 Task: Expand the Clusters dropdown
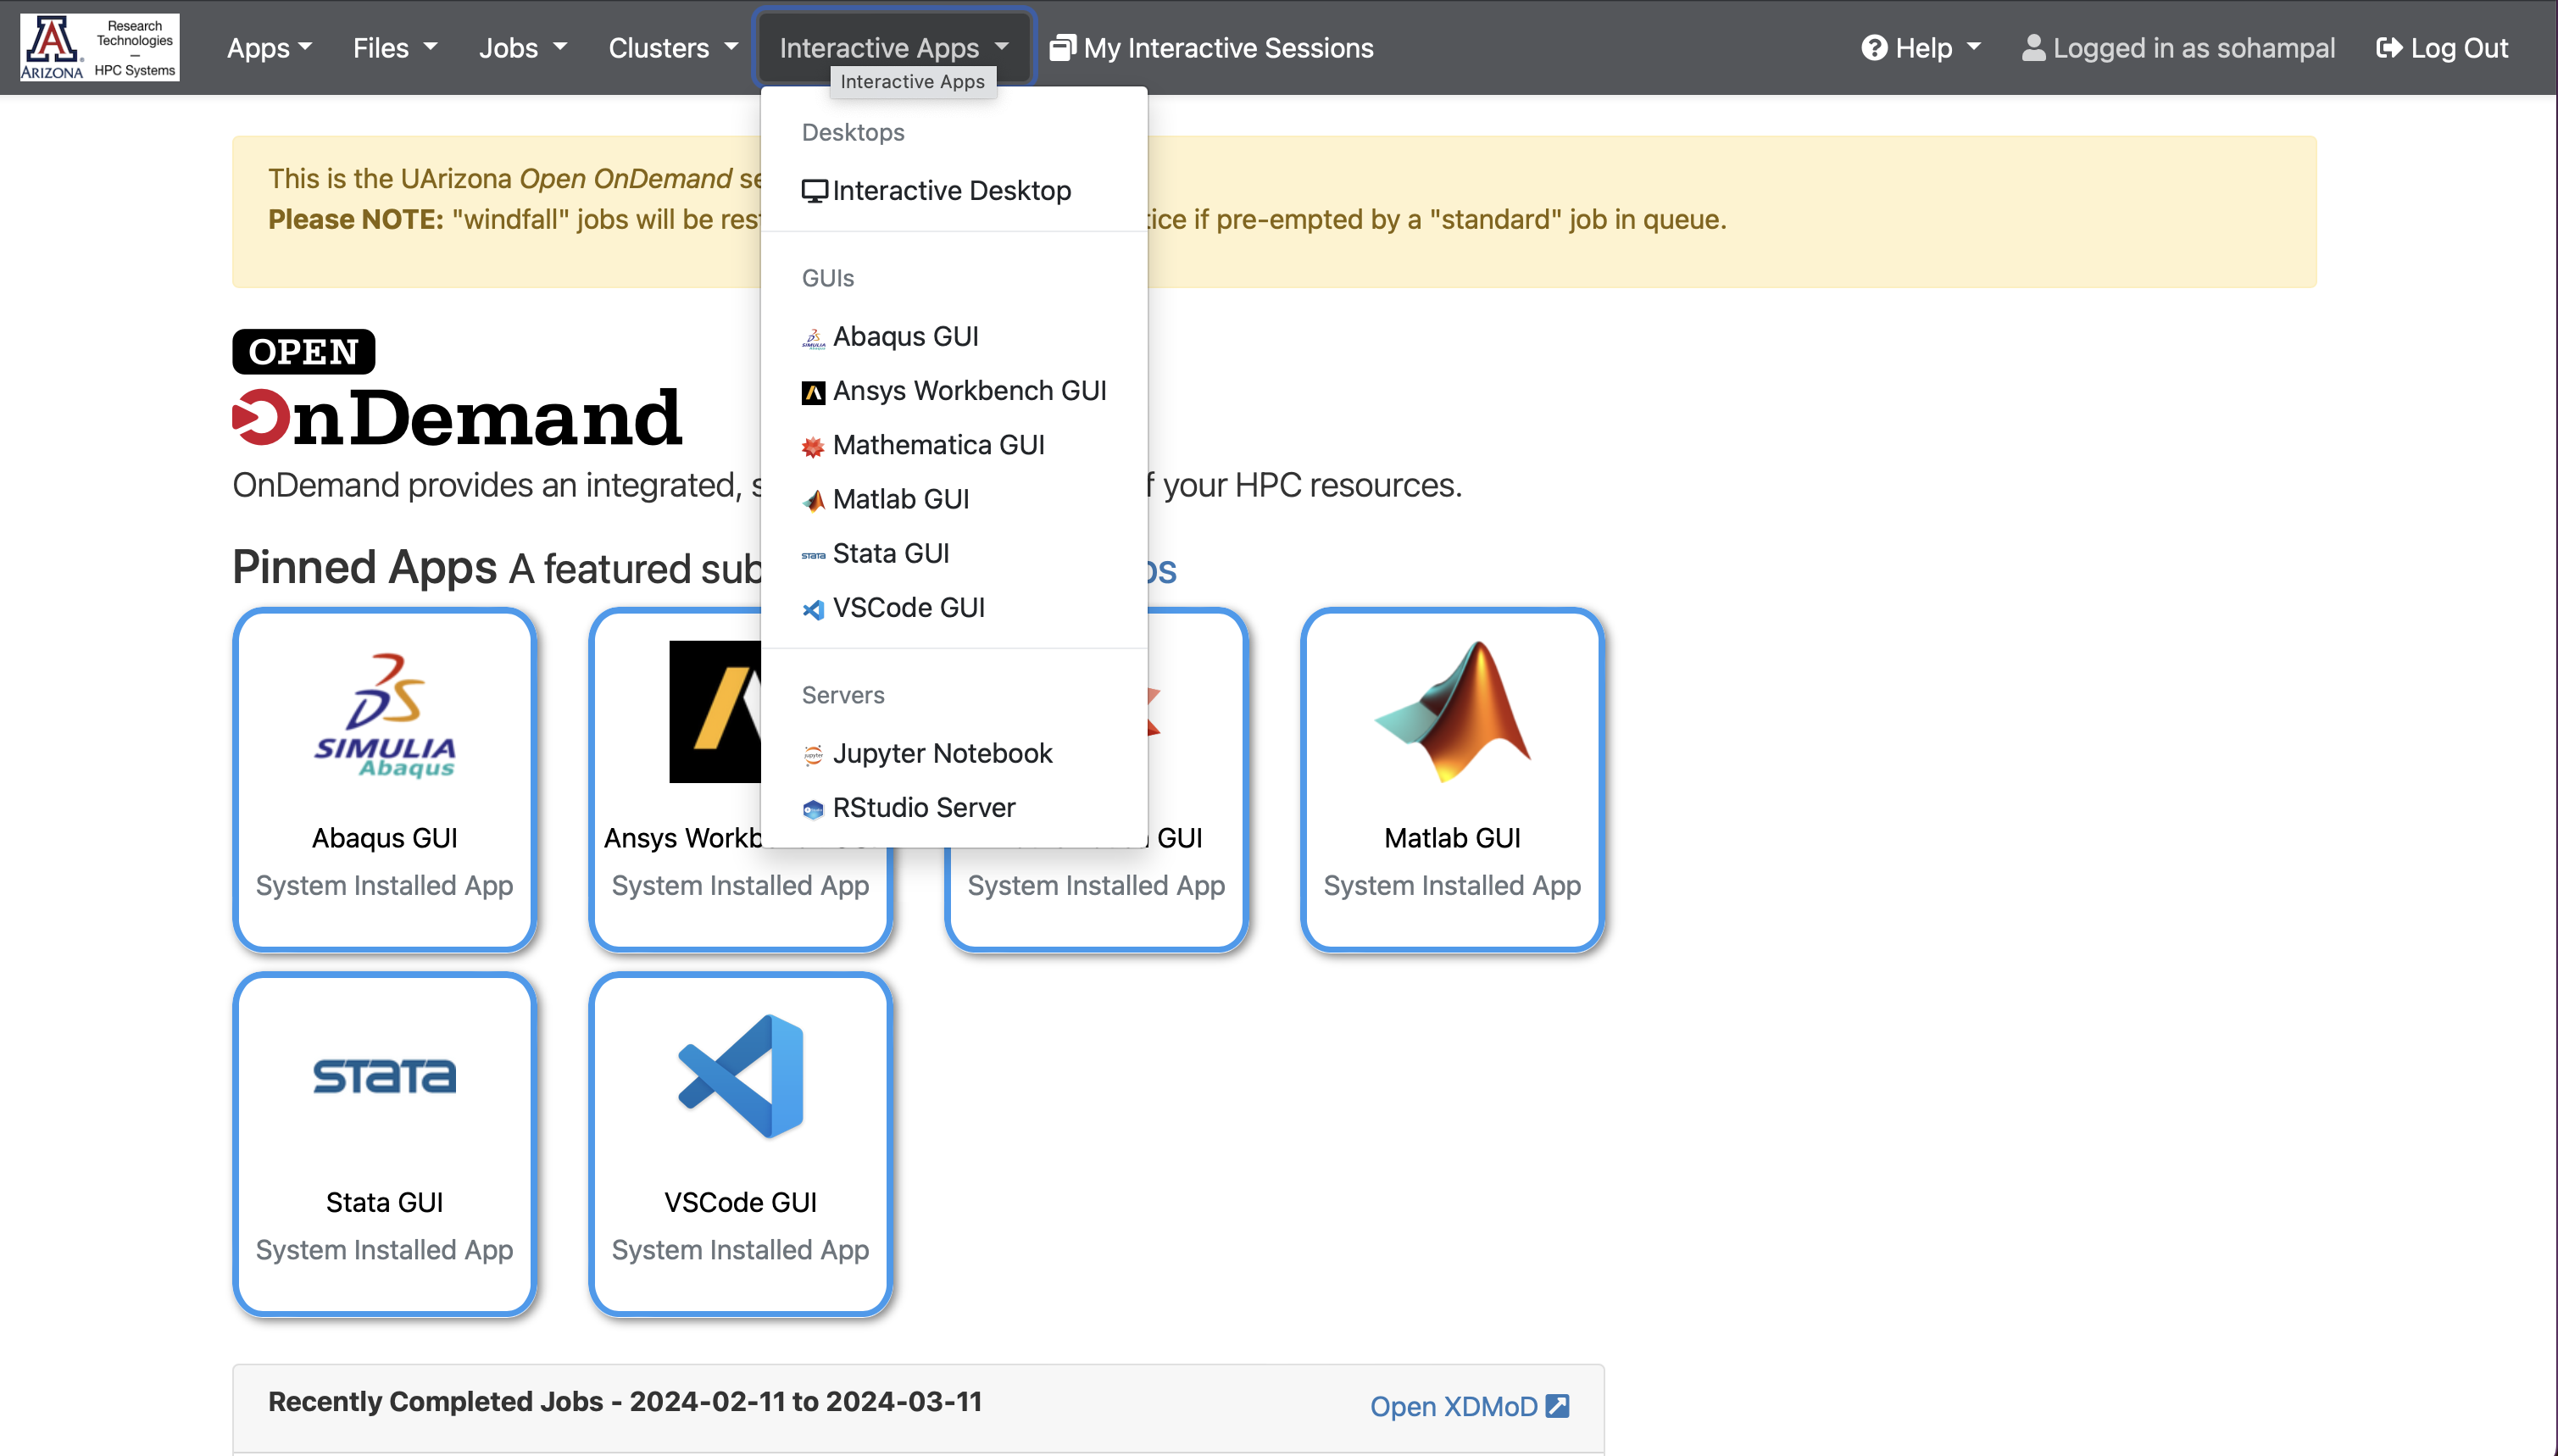(x=672, y=48)
